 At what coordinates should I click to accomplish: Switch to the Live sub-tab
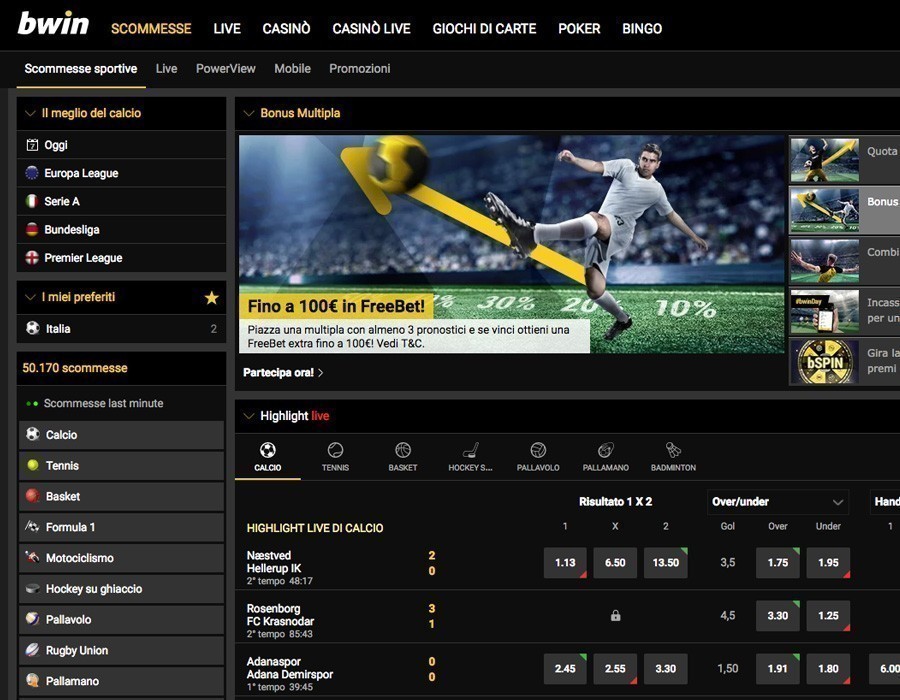166,69
